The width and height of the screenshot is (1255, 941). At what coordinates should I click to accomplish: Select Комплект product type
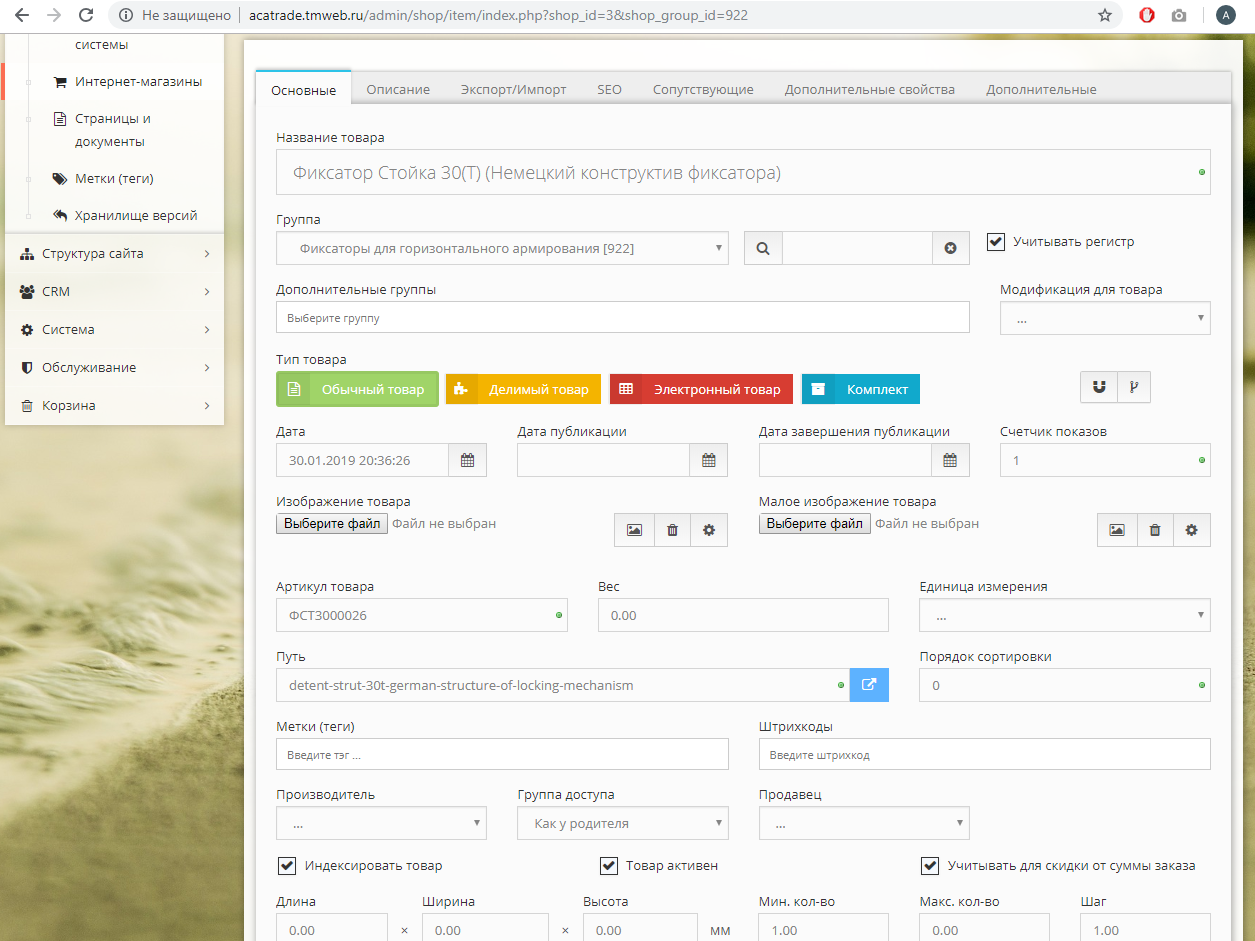(860, 389)
